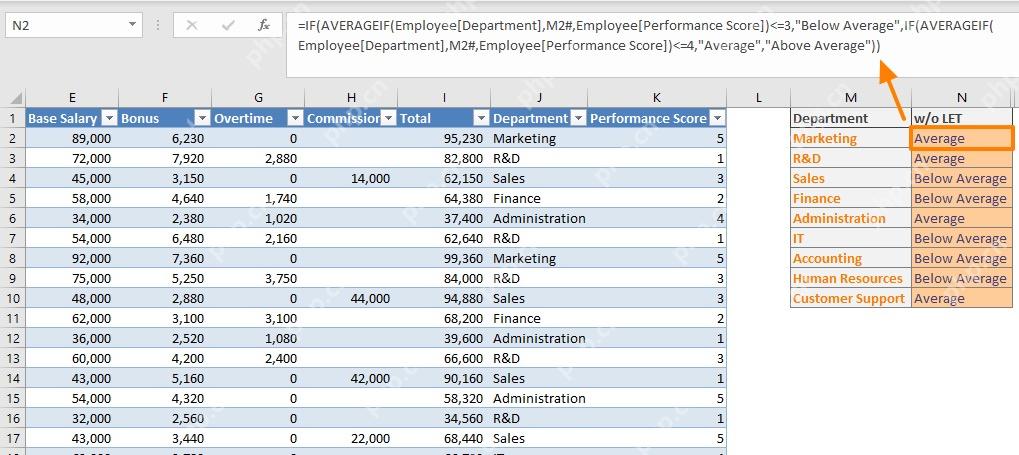Screen dimensions: 1019x455
Task: Click the Marketing cell in column M
Action: [x=851, y=138]
